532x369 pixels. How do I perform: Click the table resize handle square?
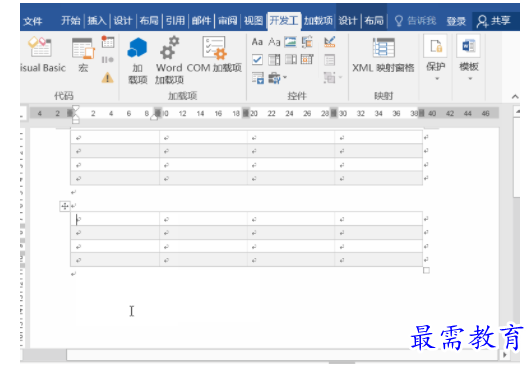pos(426,270)
